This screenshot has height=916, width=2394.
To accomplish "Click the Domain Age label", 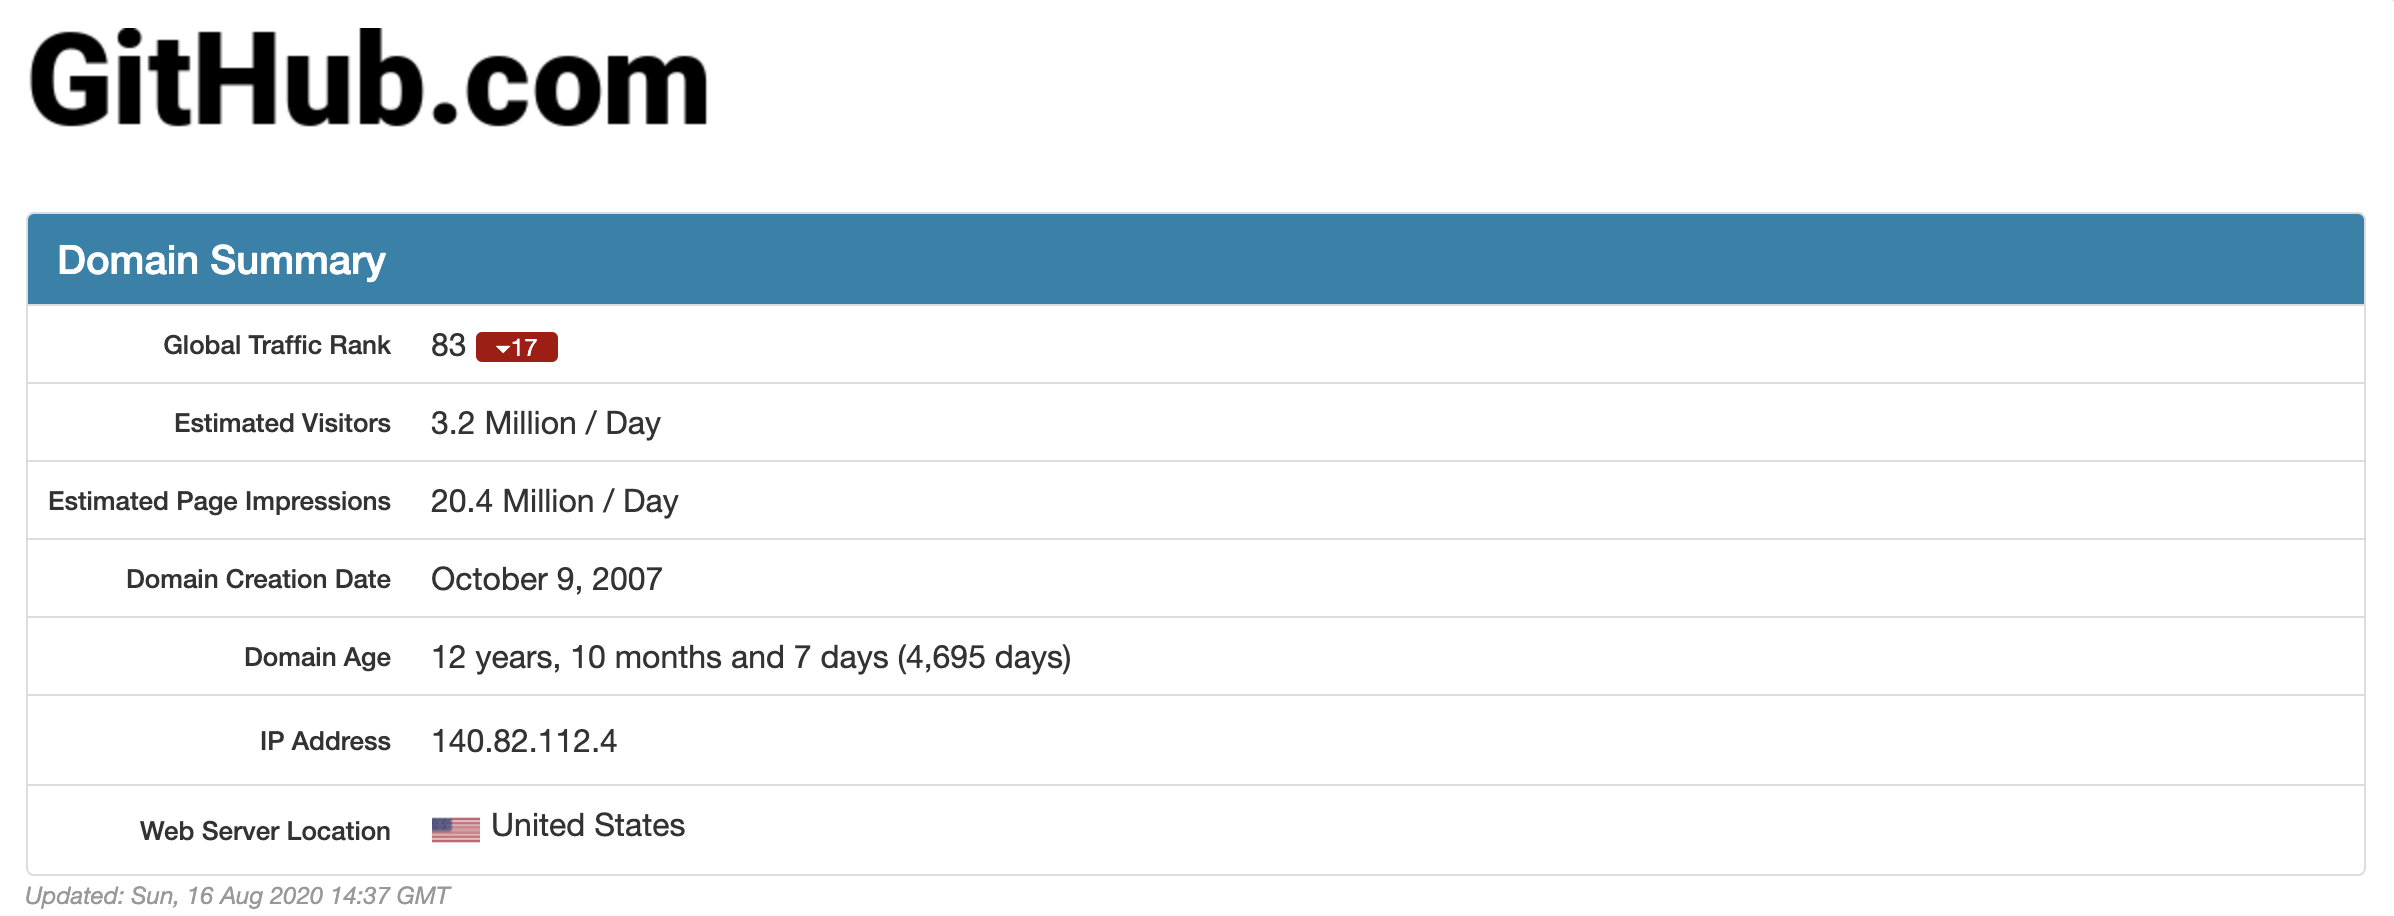I will [x=317, y=657].
